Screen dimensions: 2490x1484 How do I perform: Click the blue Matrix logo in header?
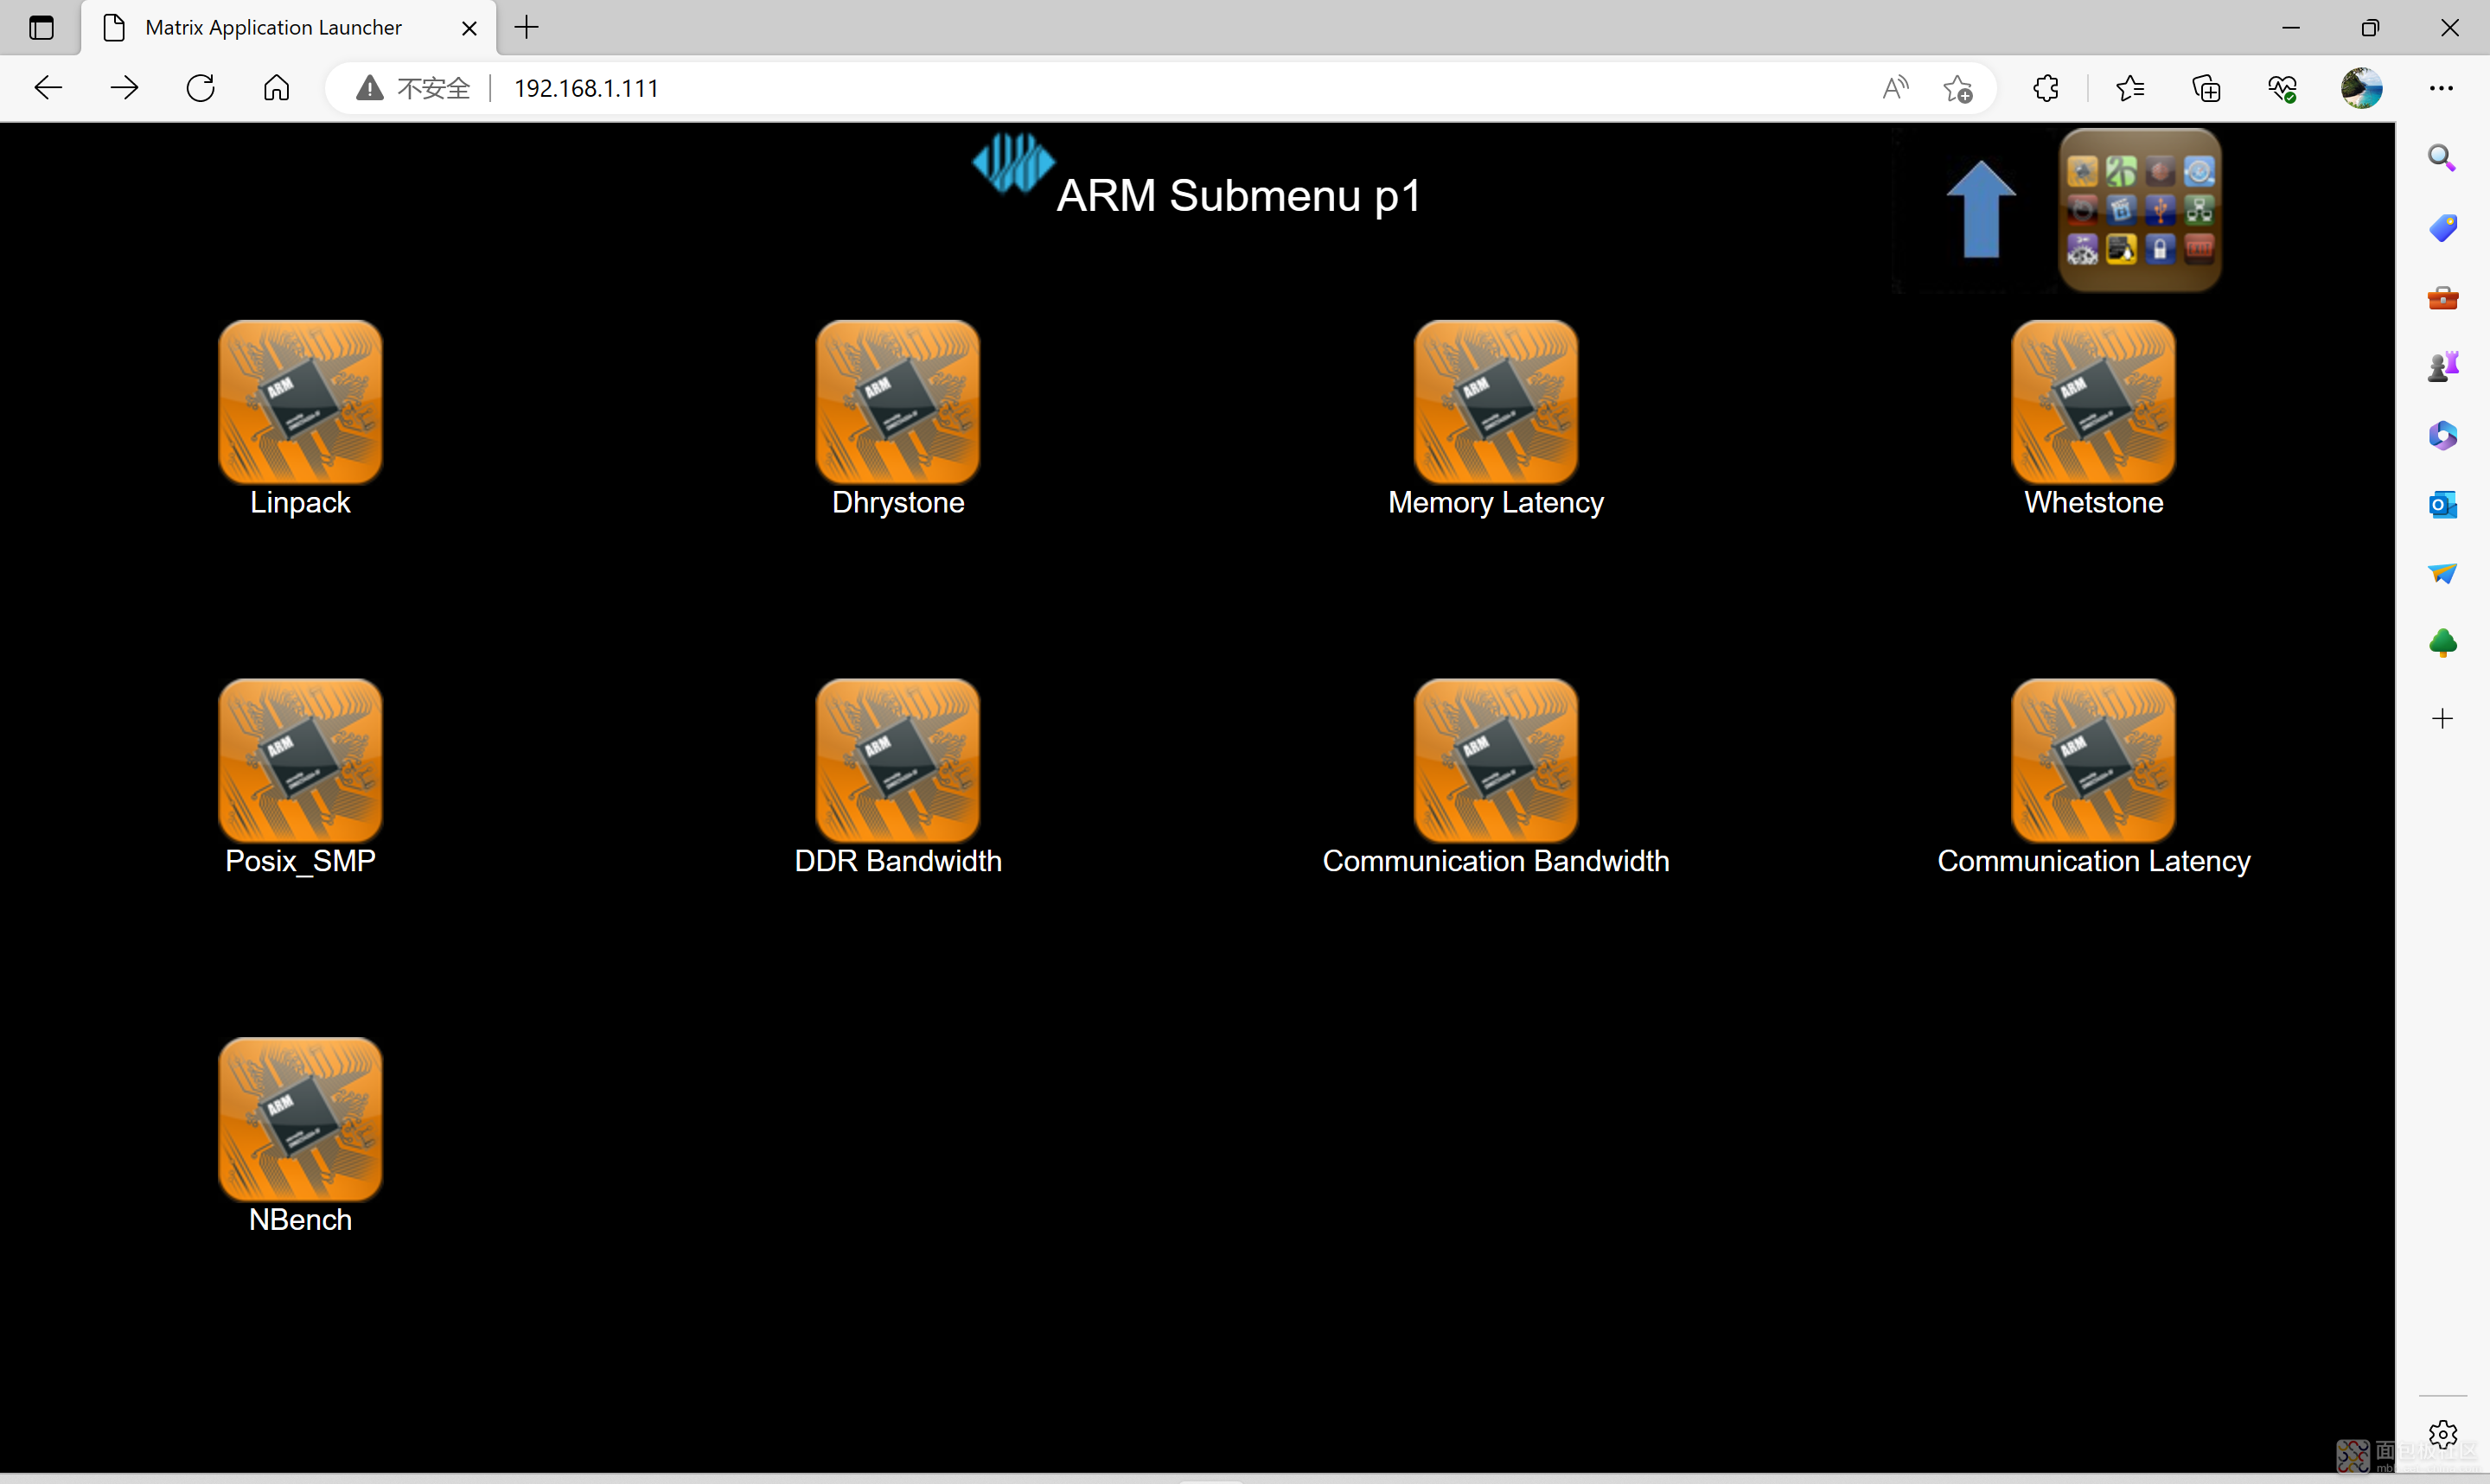[x=1012, y=163]
